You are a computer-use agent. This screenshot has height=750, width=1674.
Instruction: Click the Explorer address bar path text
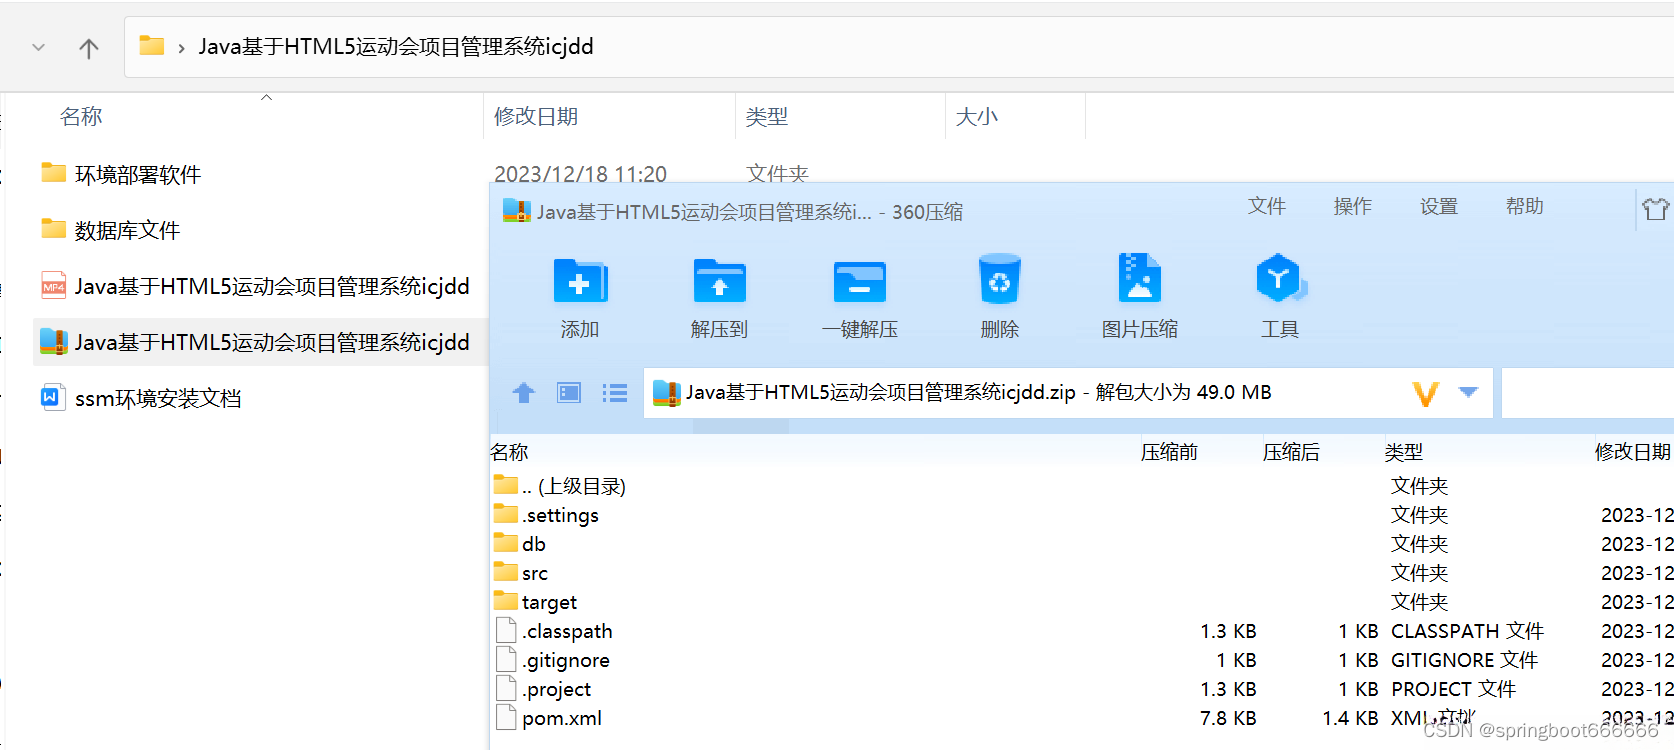point(396,47)
